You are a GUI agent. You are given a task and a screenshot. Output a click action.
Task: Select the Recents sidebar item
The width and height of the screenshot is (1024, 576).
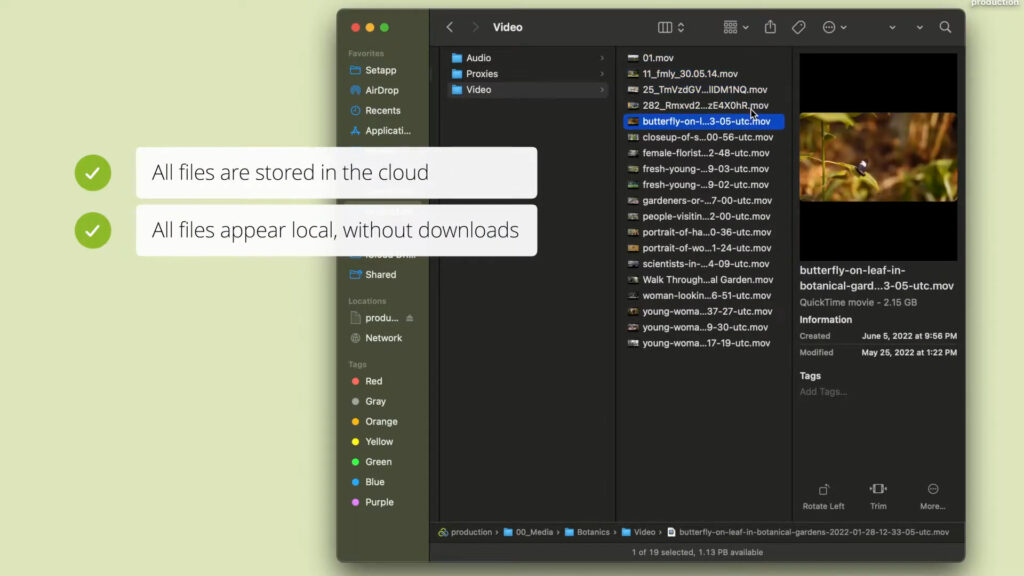[x=381, y=110]
